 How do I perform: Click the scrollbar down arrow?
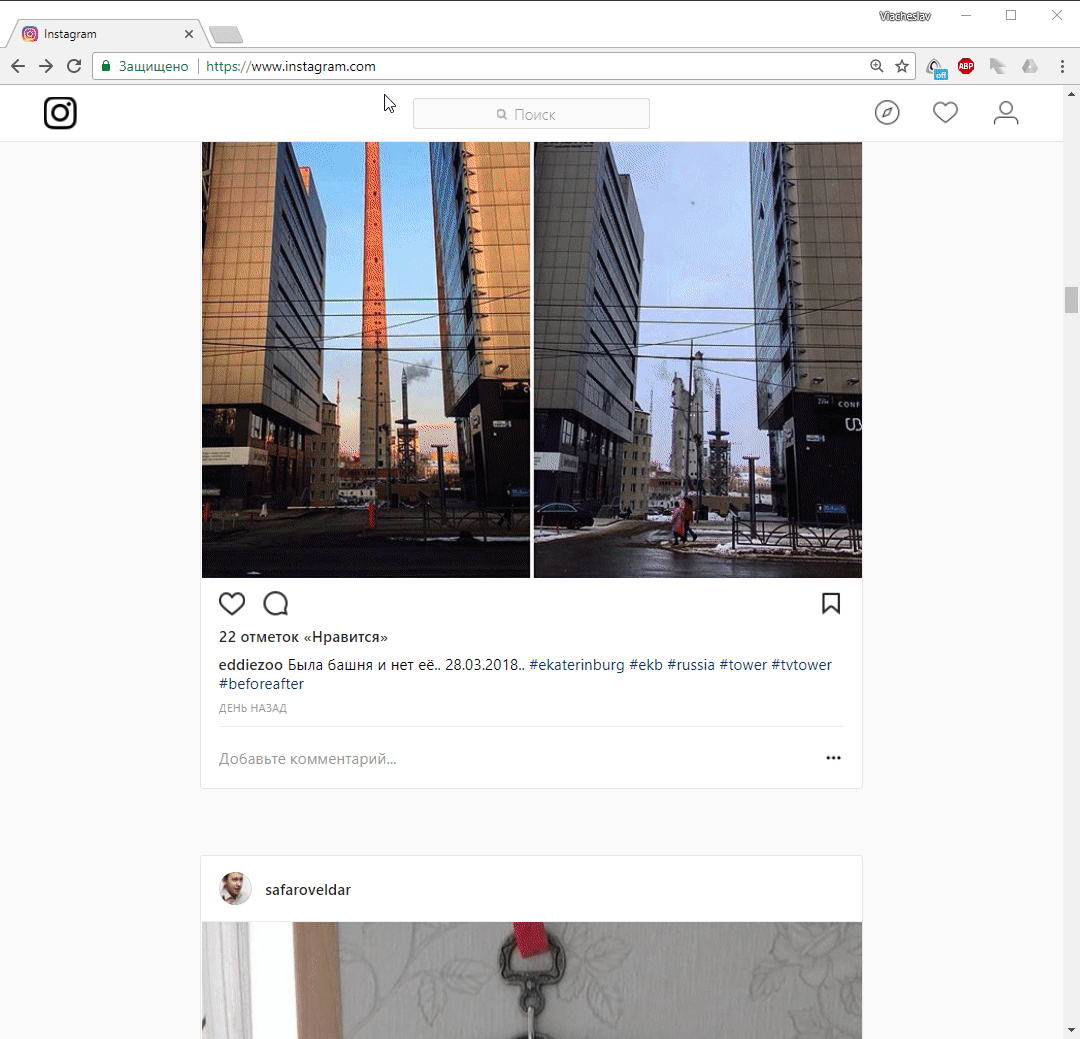(x=1071, y=1031)
